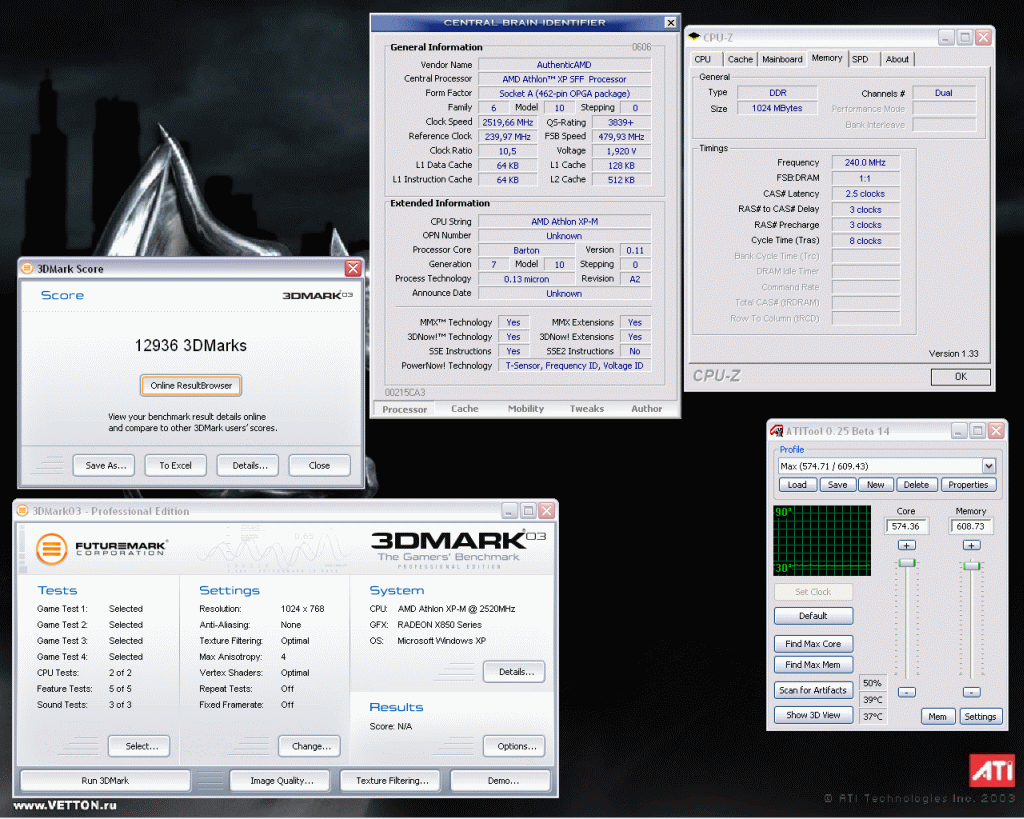Delete the ATITool profile
The image size is (1024, 819).
(x=916, y=485)
